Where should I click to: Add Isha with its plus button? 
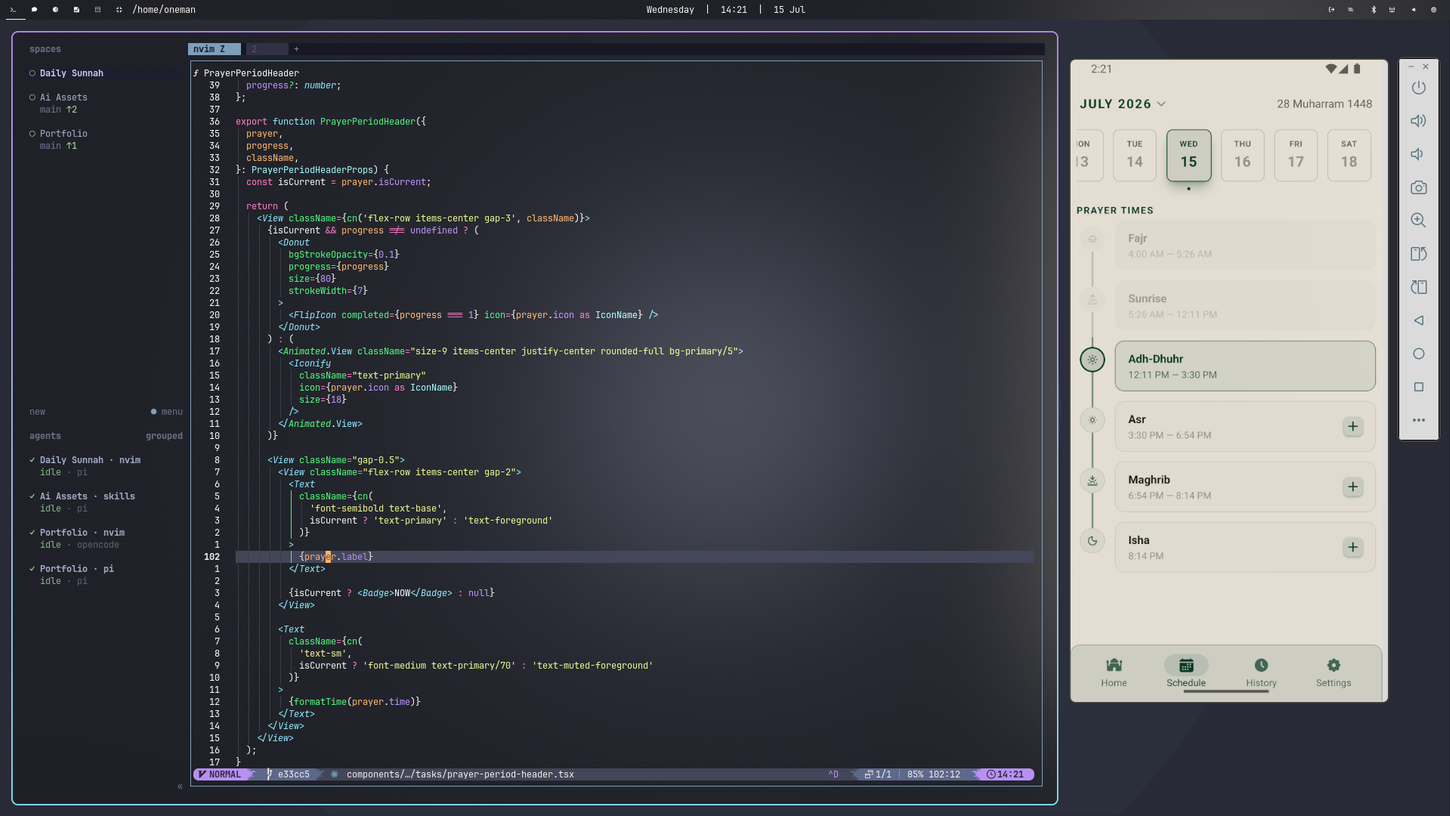(1352, 547)
